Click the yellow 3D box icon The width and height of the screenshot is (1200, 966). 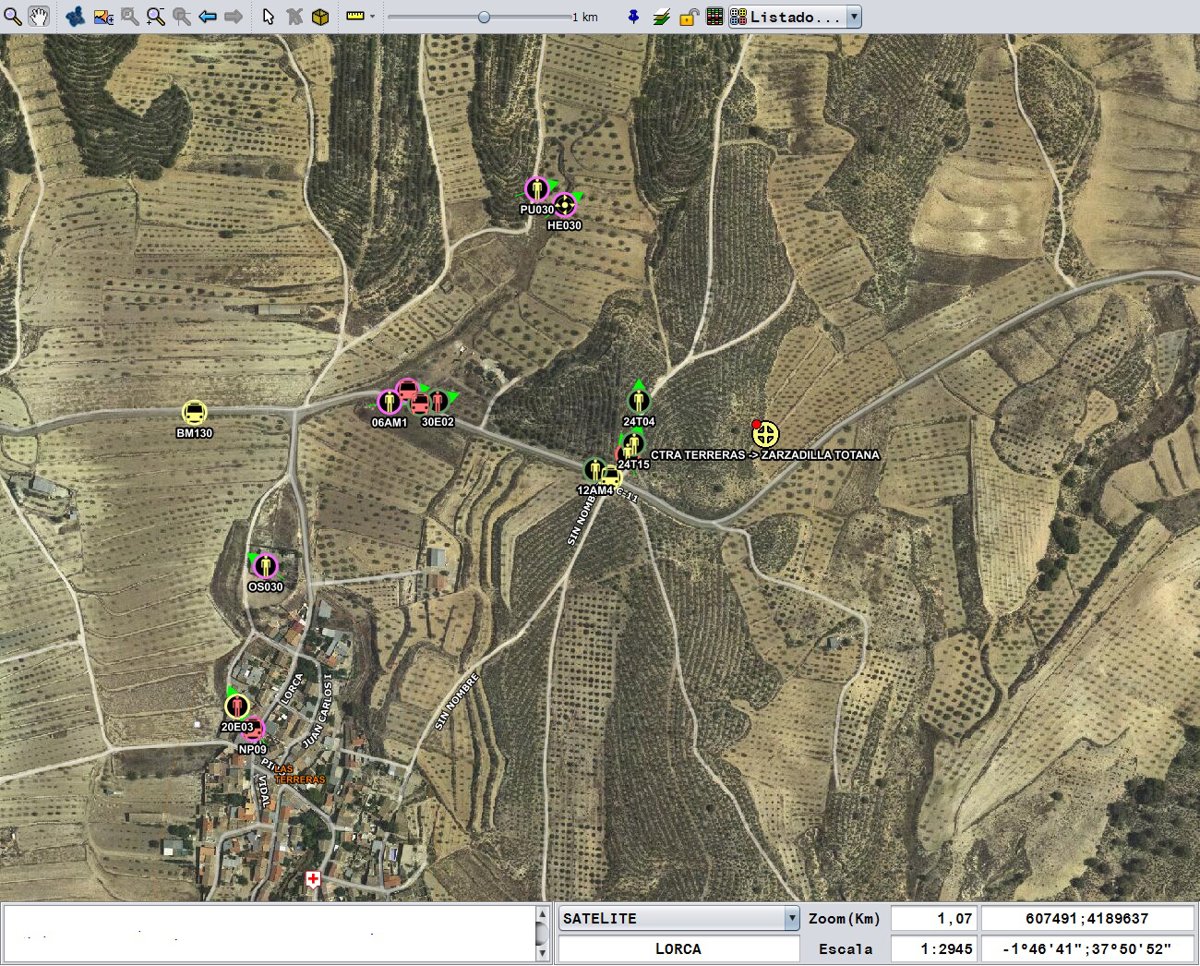pyautogui.click(x=320, y=16)
